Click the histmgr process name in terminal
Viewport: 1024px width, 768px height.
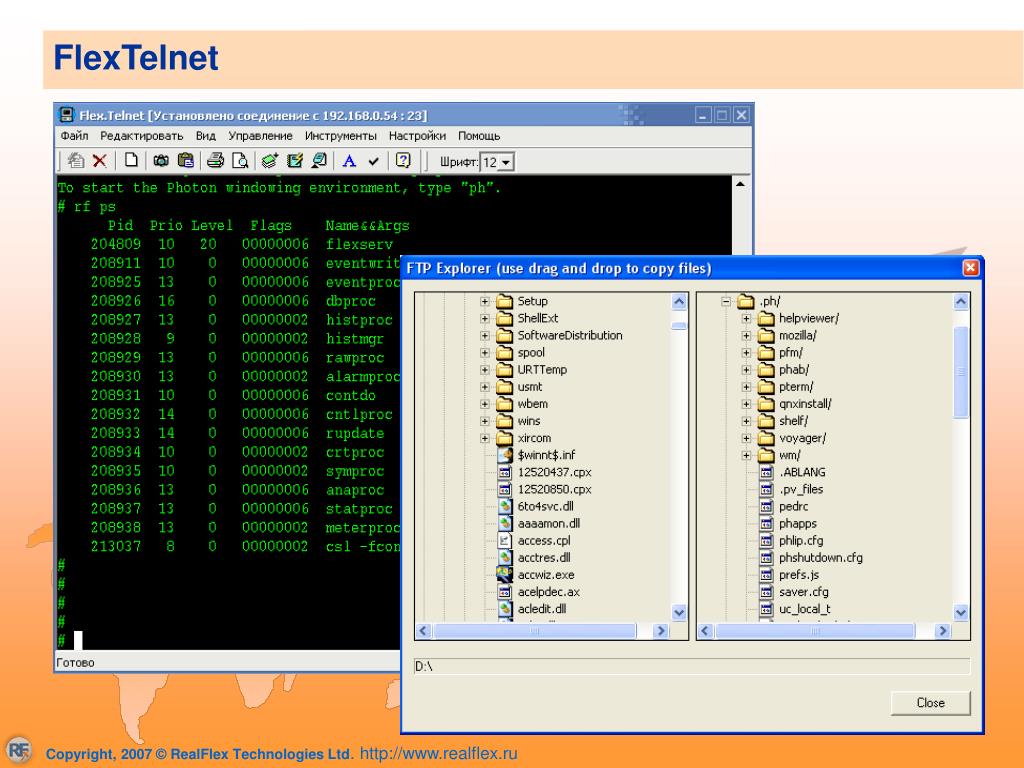(355, 339)
